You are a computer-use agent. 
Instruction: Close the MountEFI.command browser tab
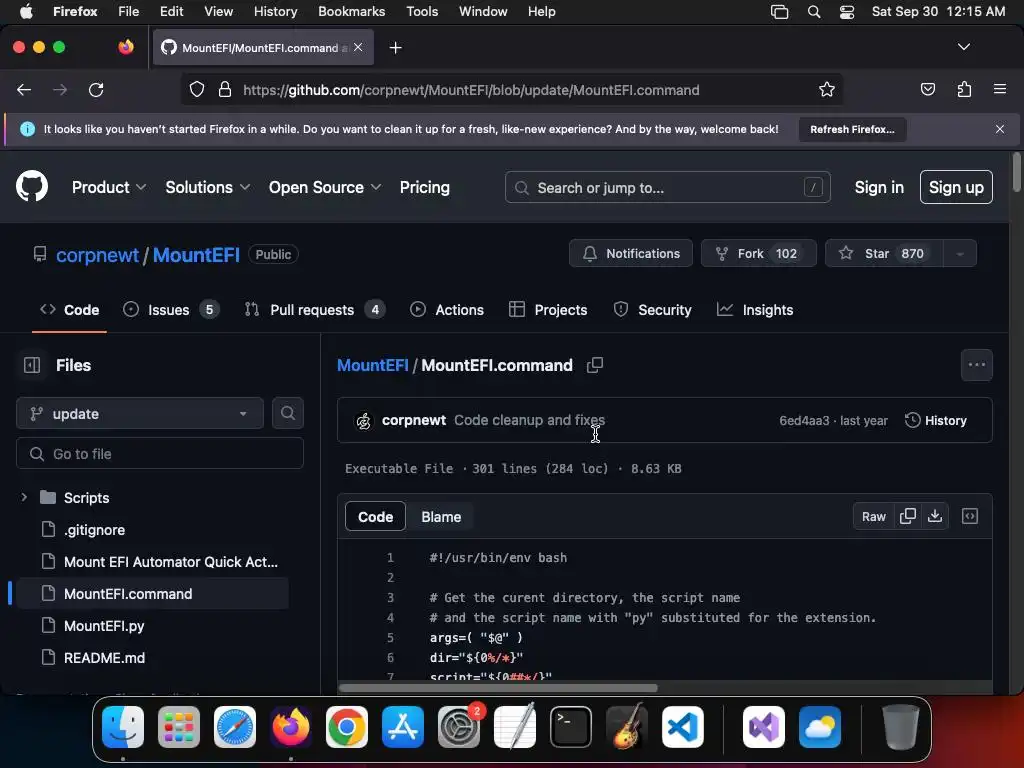358,47
